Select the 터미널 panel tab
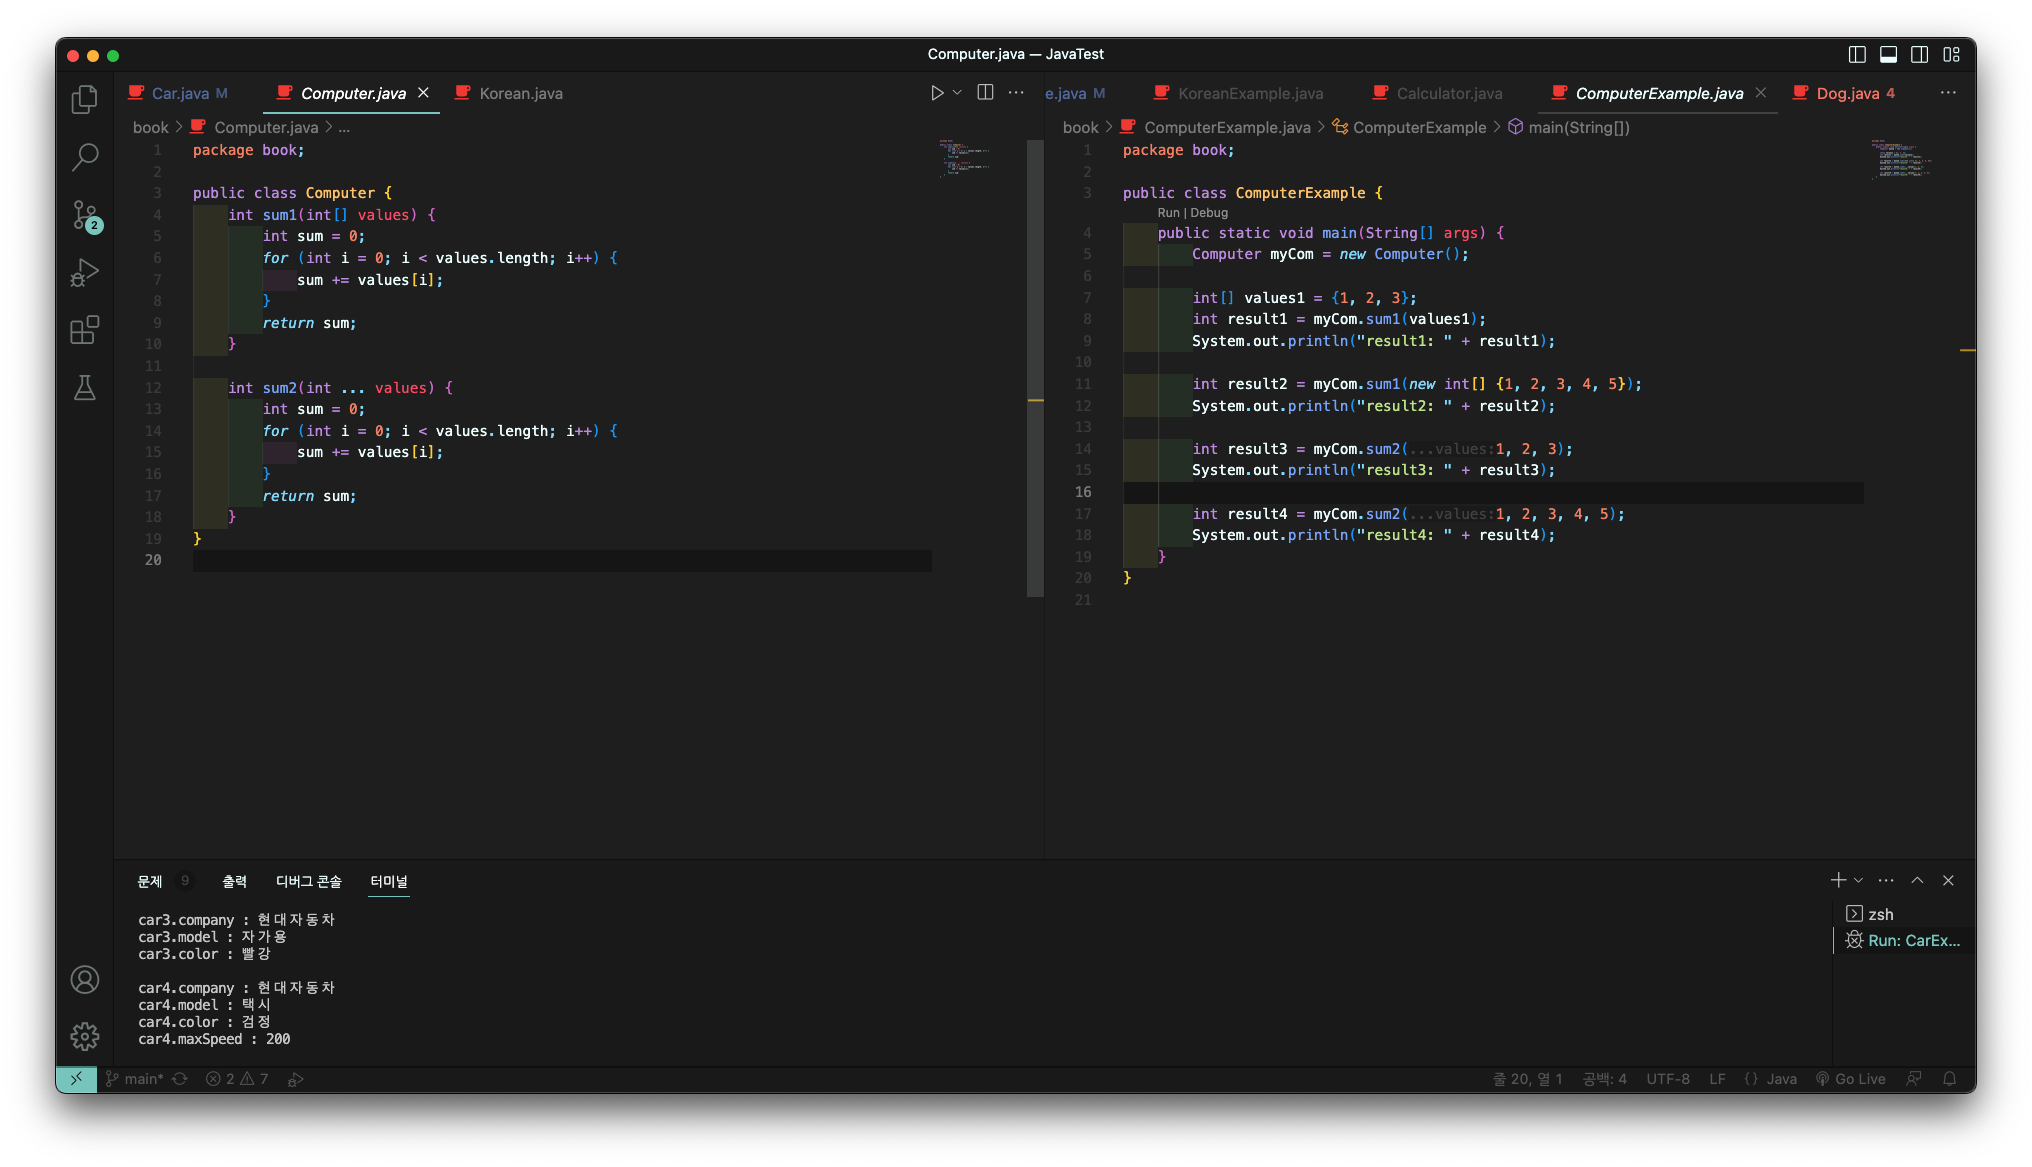This screenshot has width=2032, height=1167. (x=389, y=881)
